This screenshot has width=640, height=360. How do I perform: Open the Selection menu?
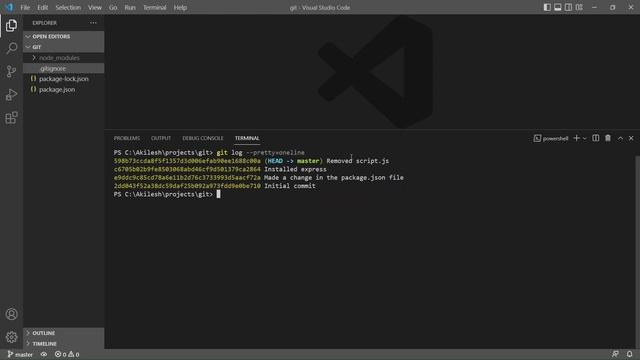pyautogui.click(x=68, y=7)
